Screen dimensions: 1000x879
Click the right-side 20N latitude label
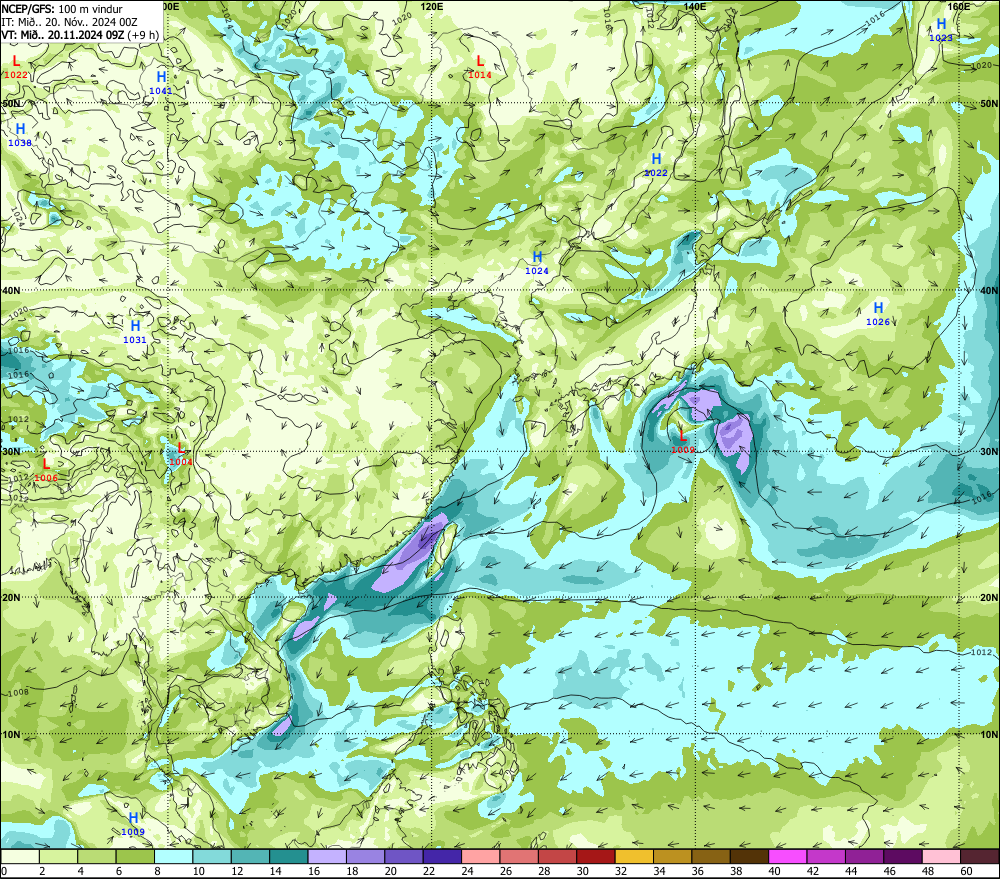point(989,598)
